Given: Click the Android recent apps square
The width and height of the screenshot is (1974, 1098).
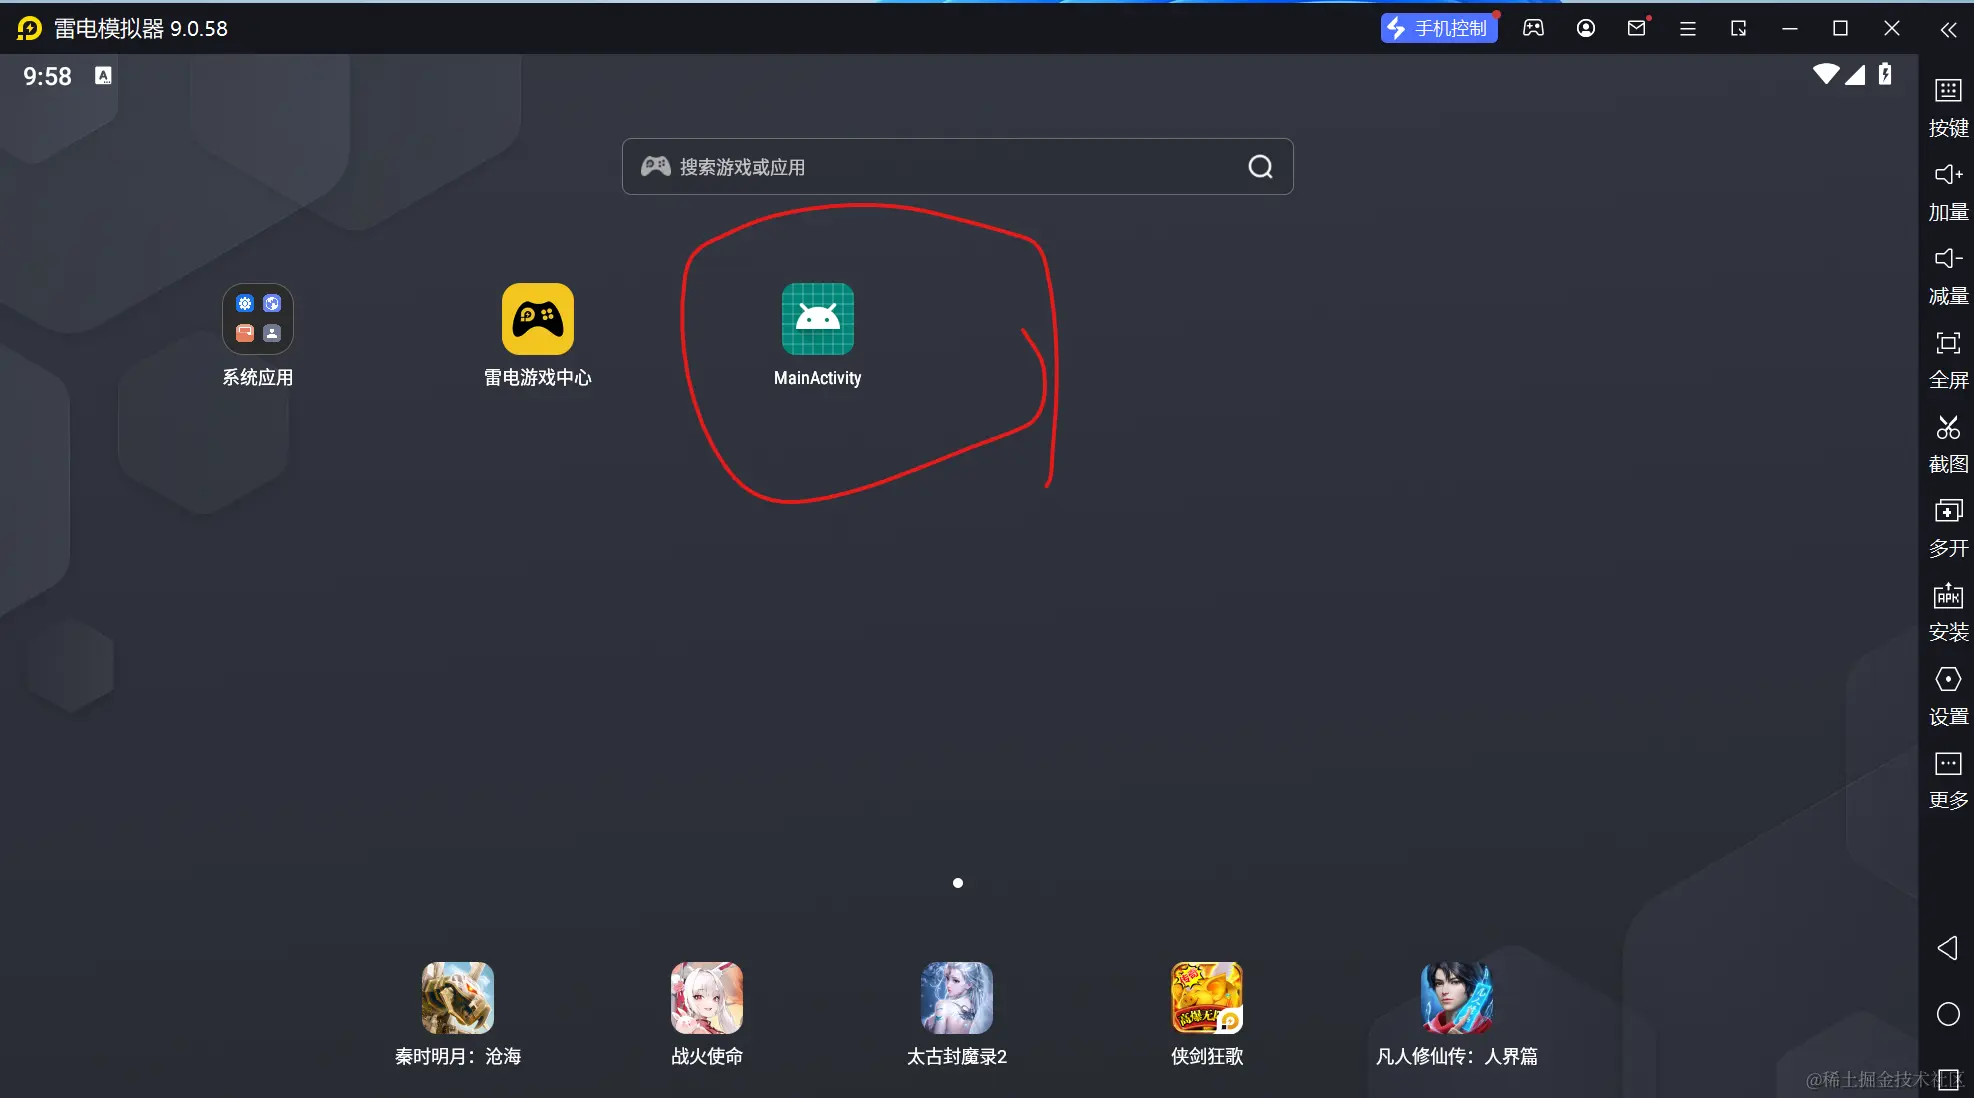Looking at the screenshot, I should click(x=1948, y=1080).
